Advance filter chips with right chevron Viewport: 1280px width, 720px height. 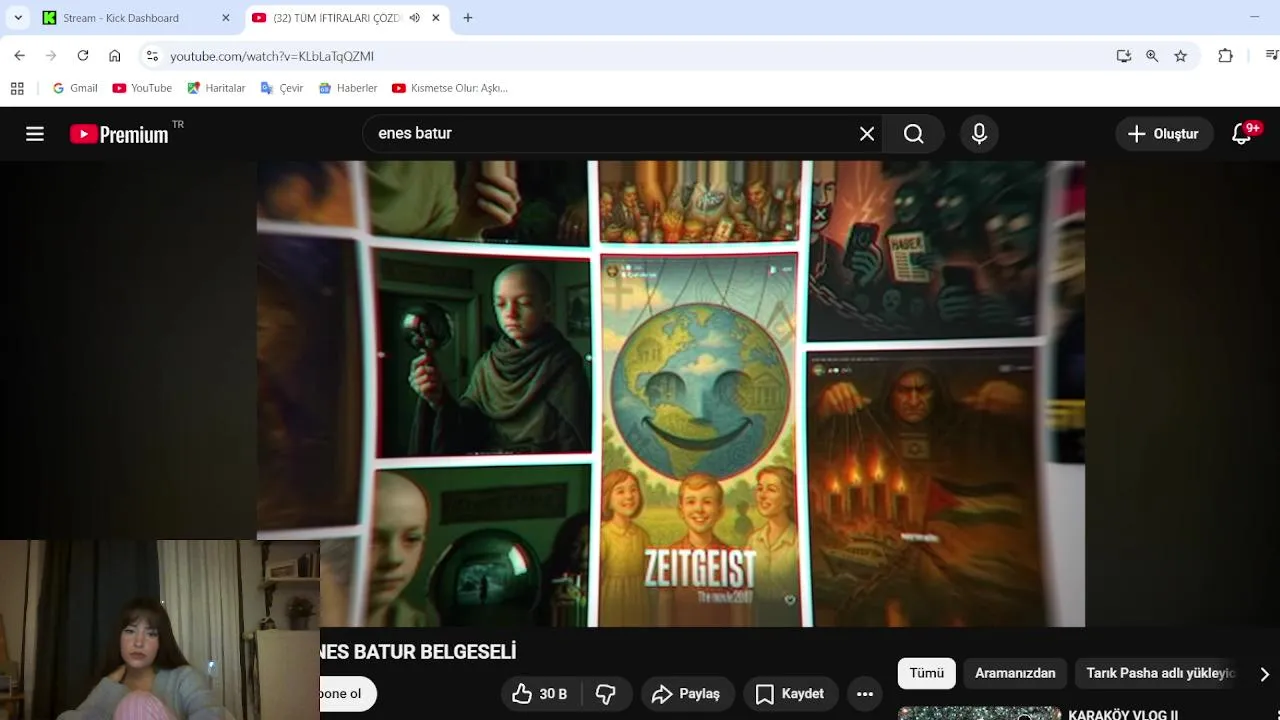[1264, 674]
